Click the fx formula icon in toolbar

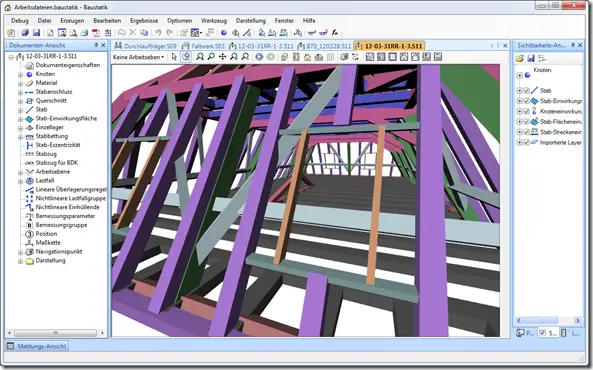click(335, 33)
